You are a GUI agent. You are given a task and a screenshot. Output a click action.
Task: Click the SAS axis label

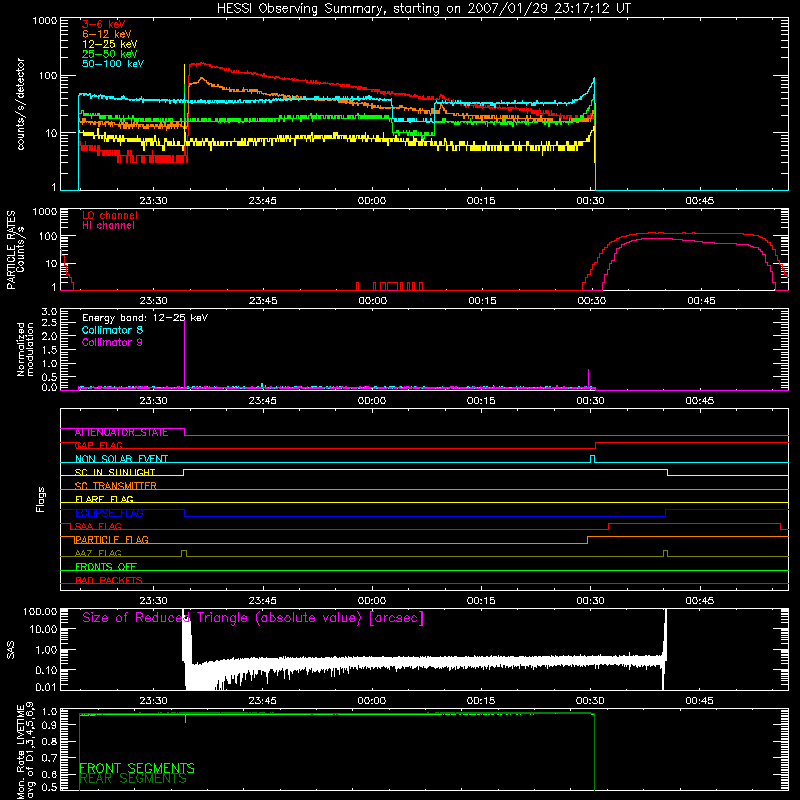coord(10,650)
